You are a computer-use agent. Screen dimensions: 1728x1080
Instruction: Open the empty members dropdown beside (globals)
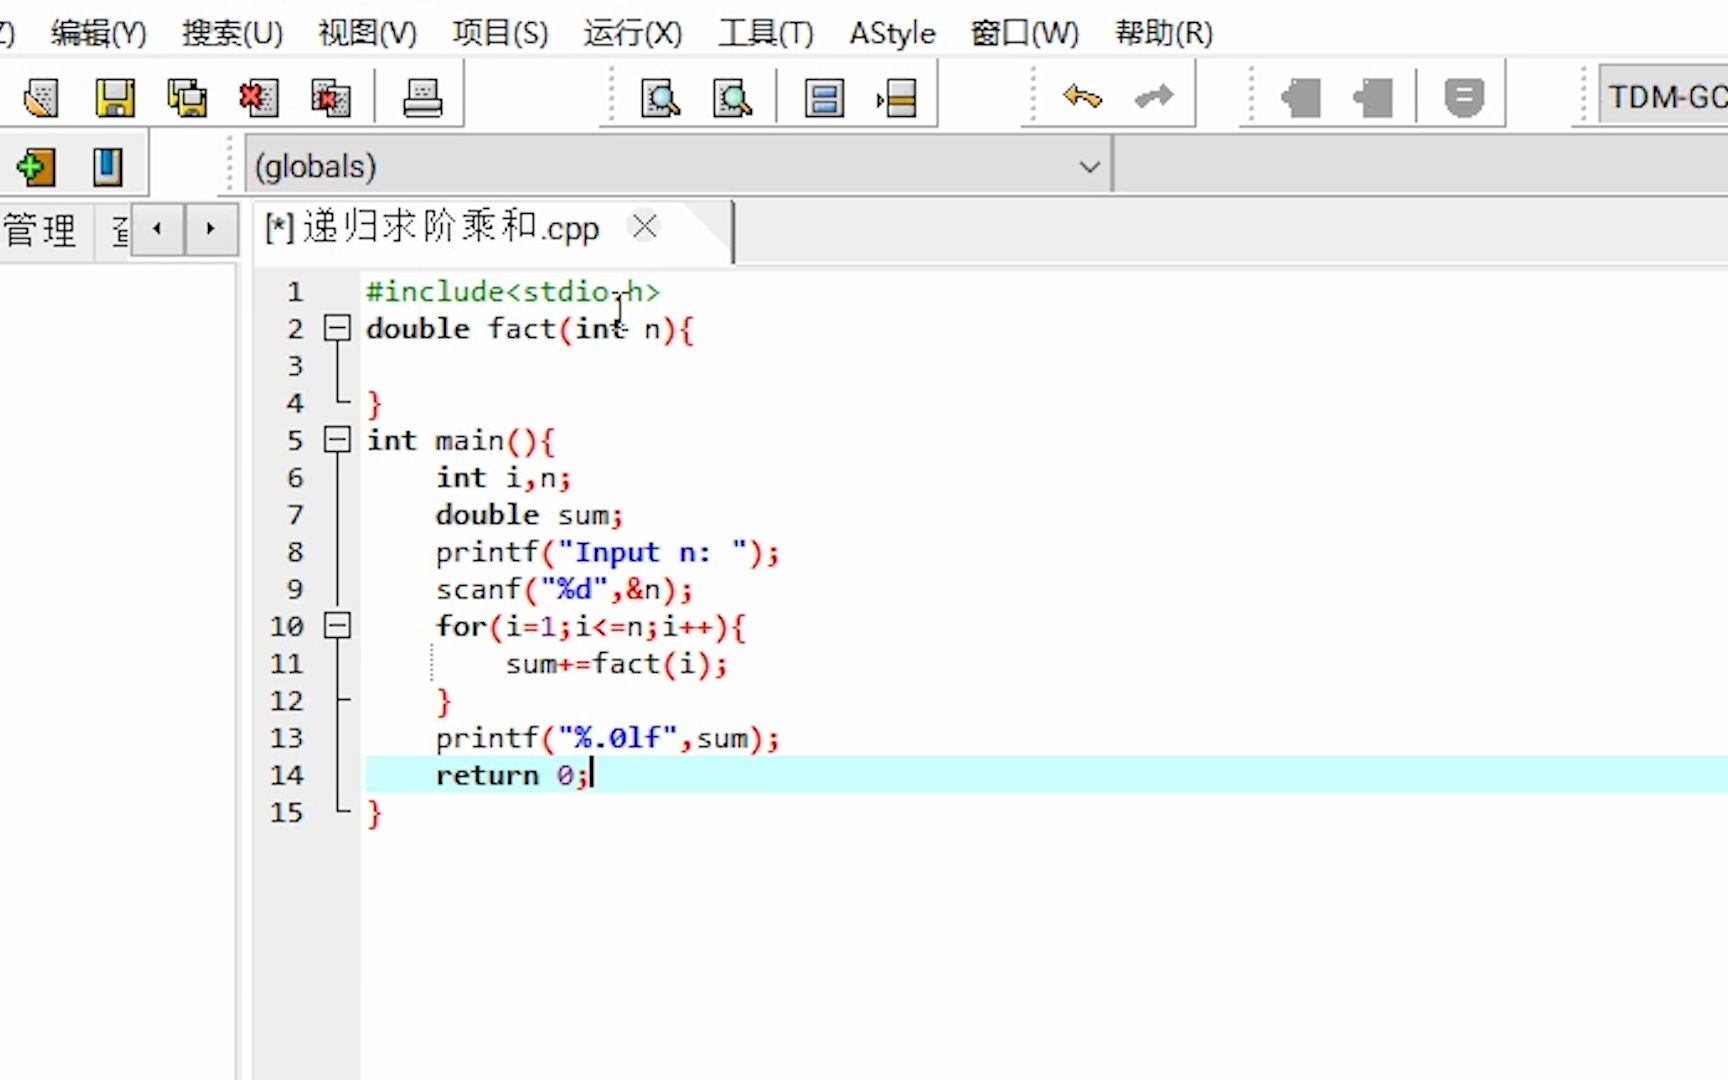tap(1421, 166)
